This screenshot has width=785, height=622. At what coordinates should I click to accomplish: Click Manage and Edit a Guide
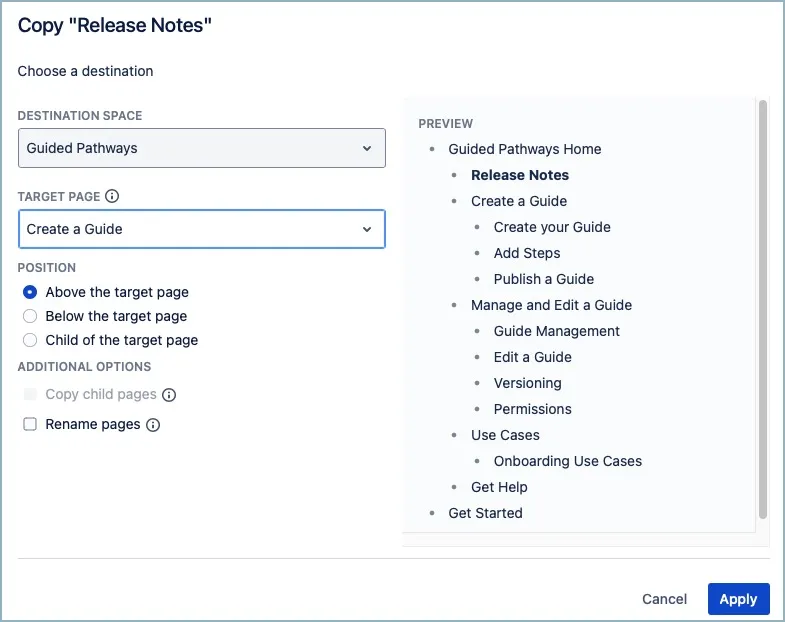tap(551, 305)
